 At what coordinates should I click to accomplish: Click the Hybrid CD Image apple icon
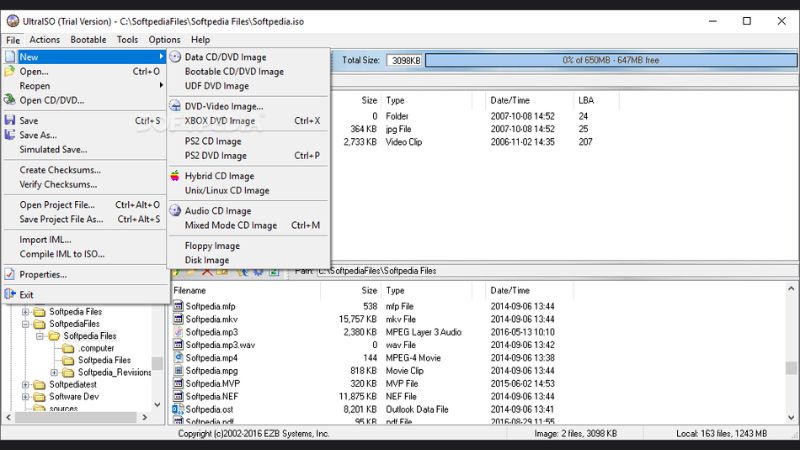coord(175,176)
